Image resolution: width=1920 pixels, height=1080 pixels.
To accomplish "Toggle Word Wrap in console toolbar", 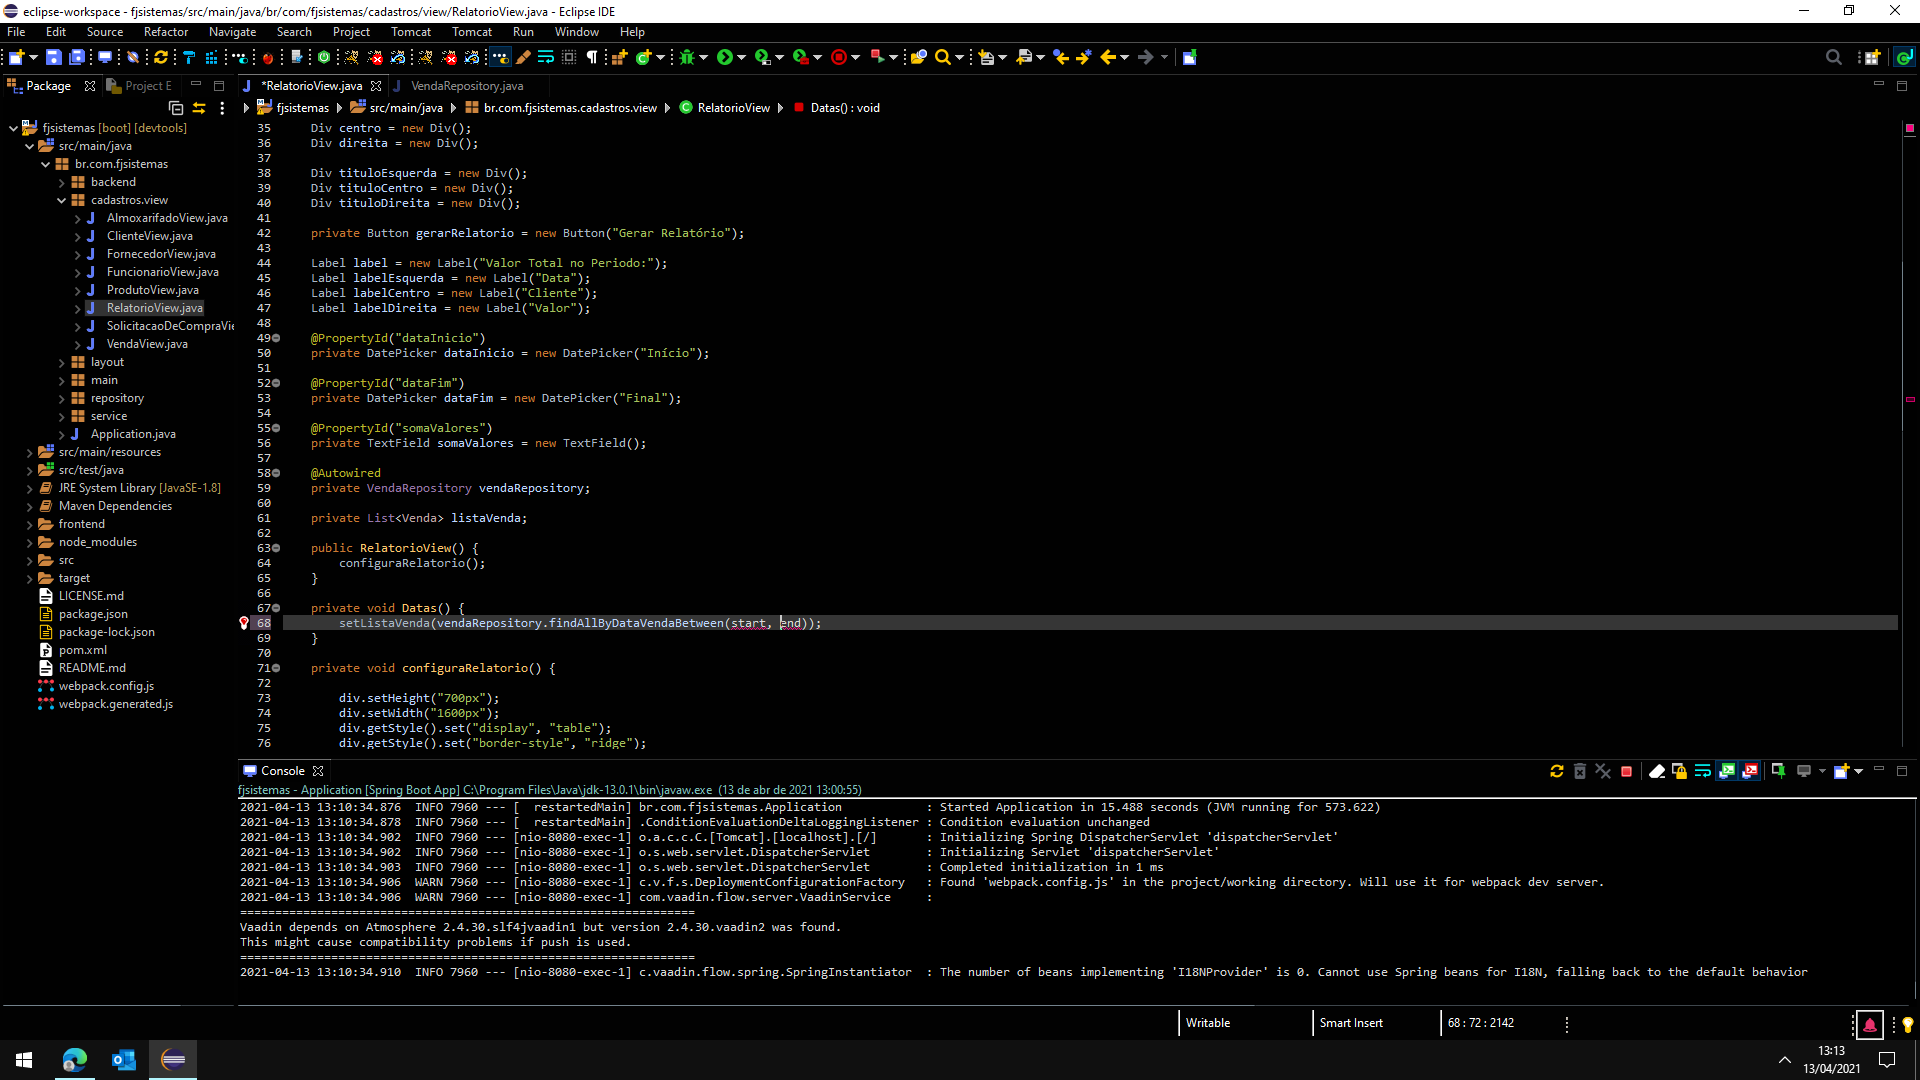I will pos(1703,771).
